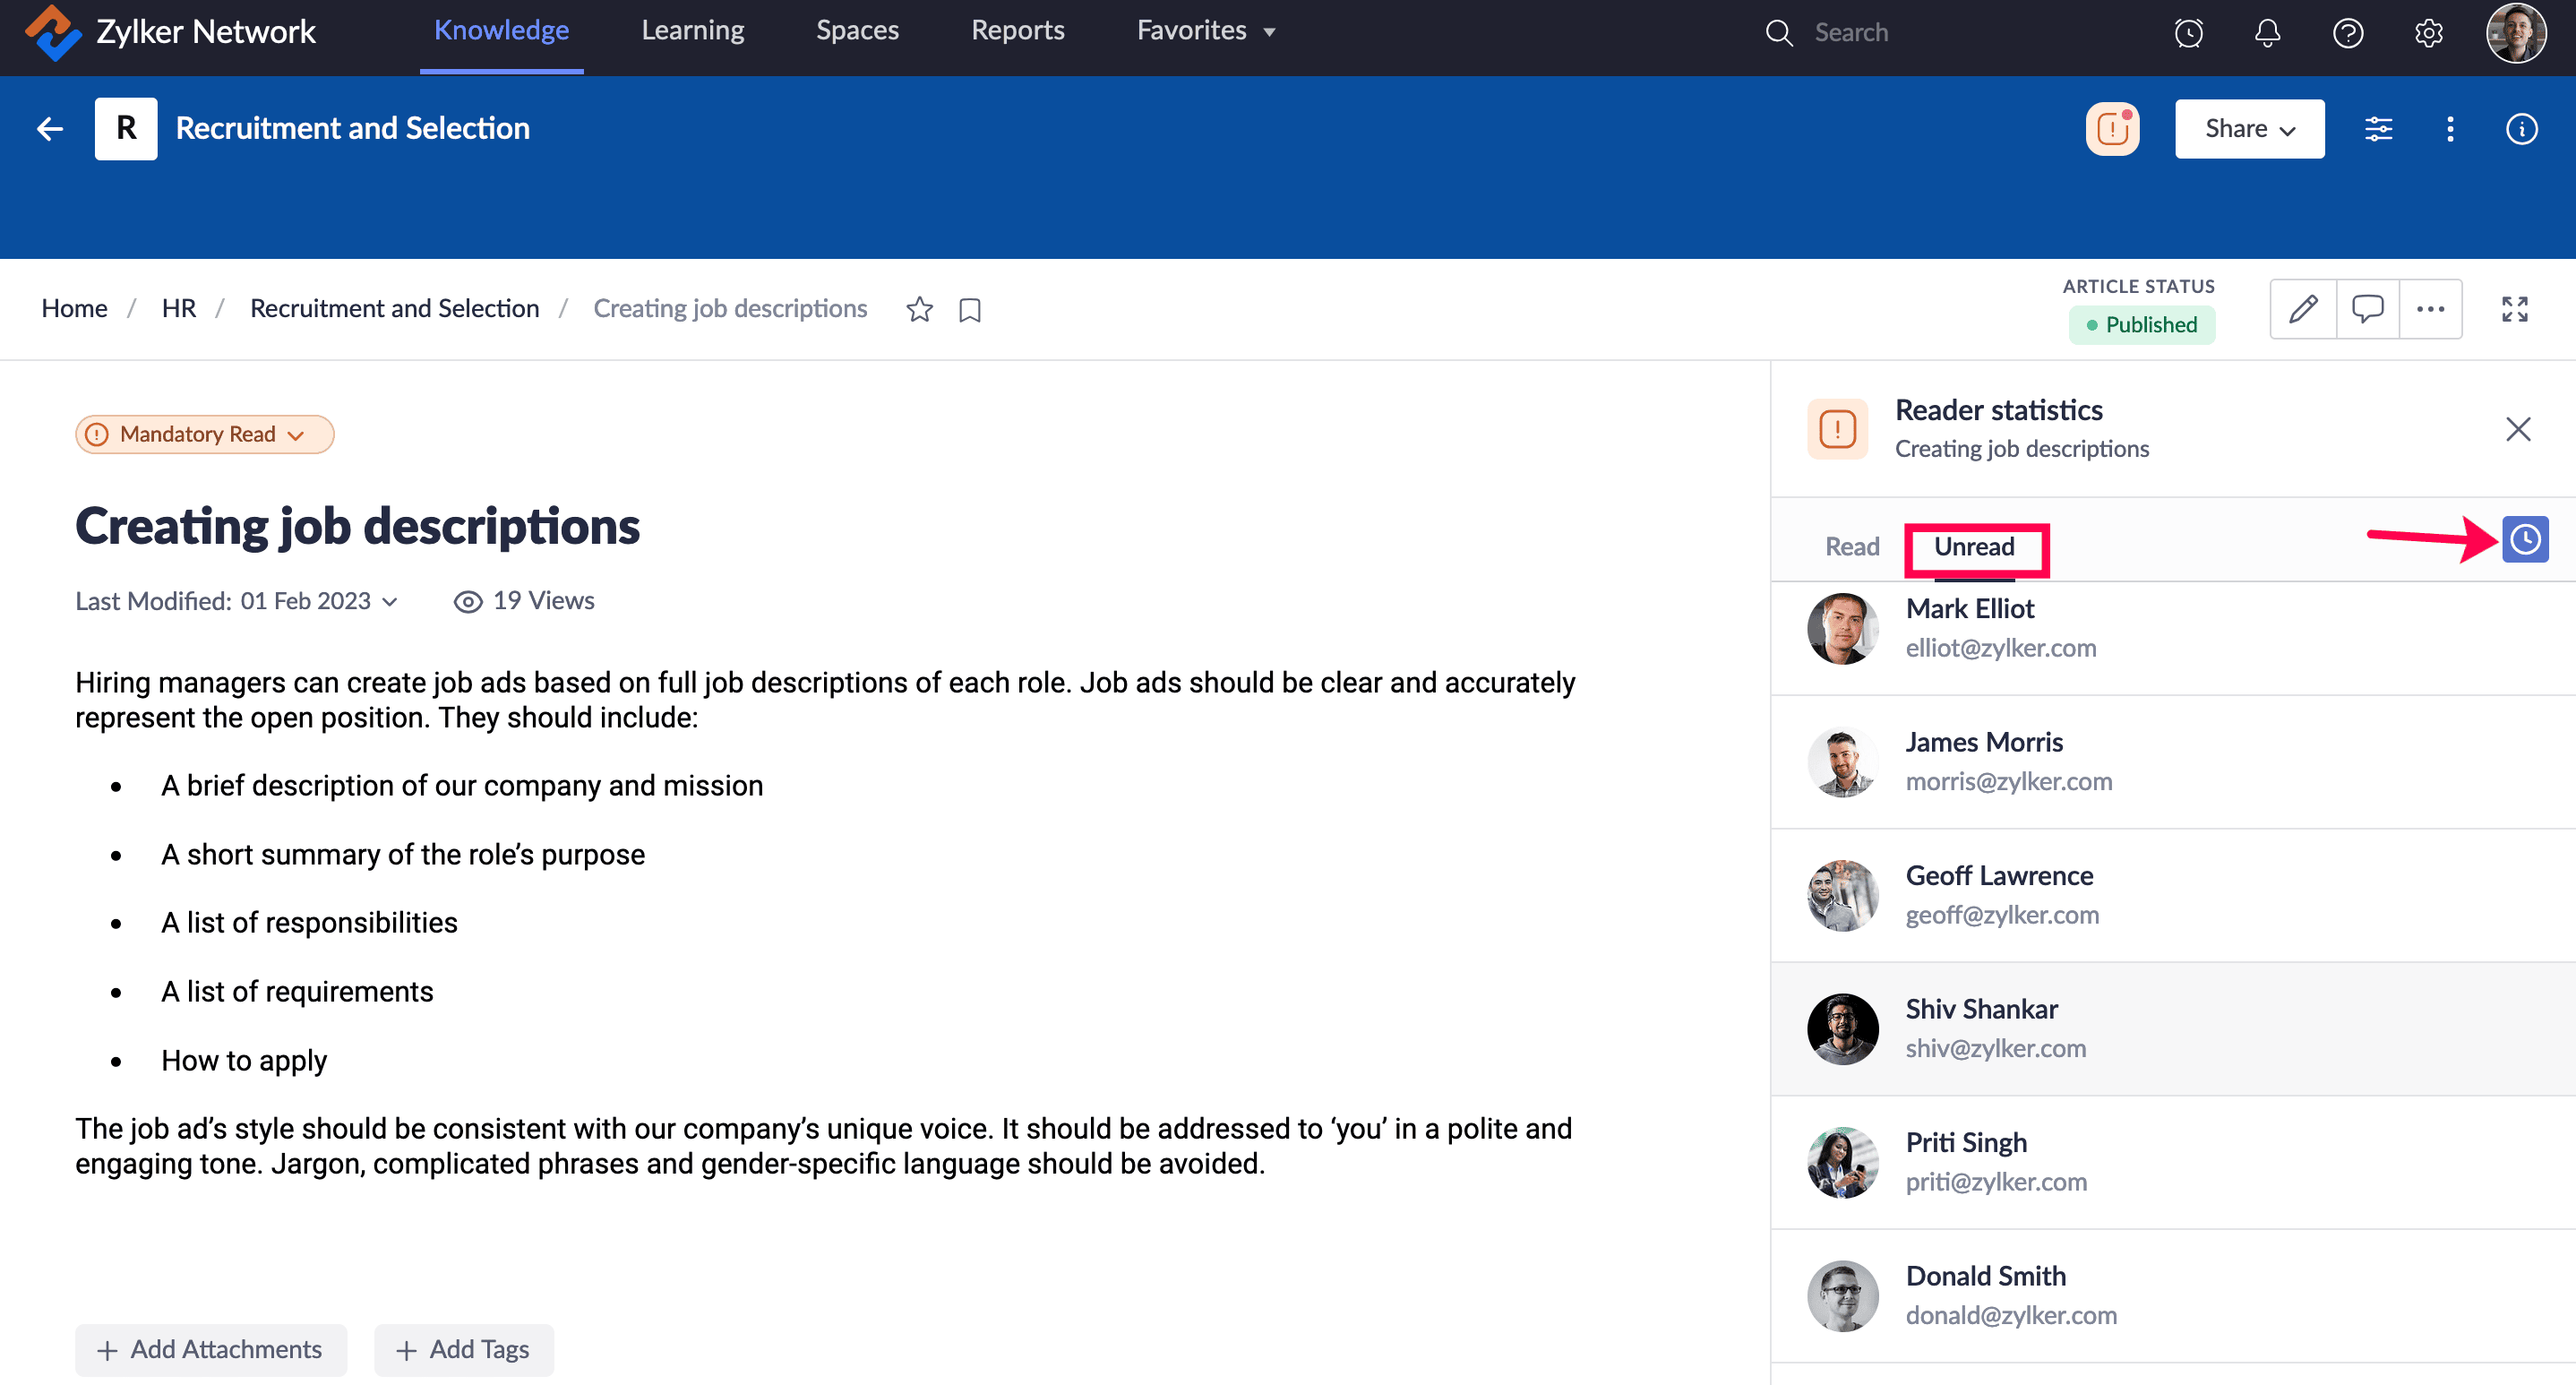Open the article comments icon
The width and height of the screenshot is (2576, 1385).
click(2367, 309)
